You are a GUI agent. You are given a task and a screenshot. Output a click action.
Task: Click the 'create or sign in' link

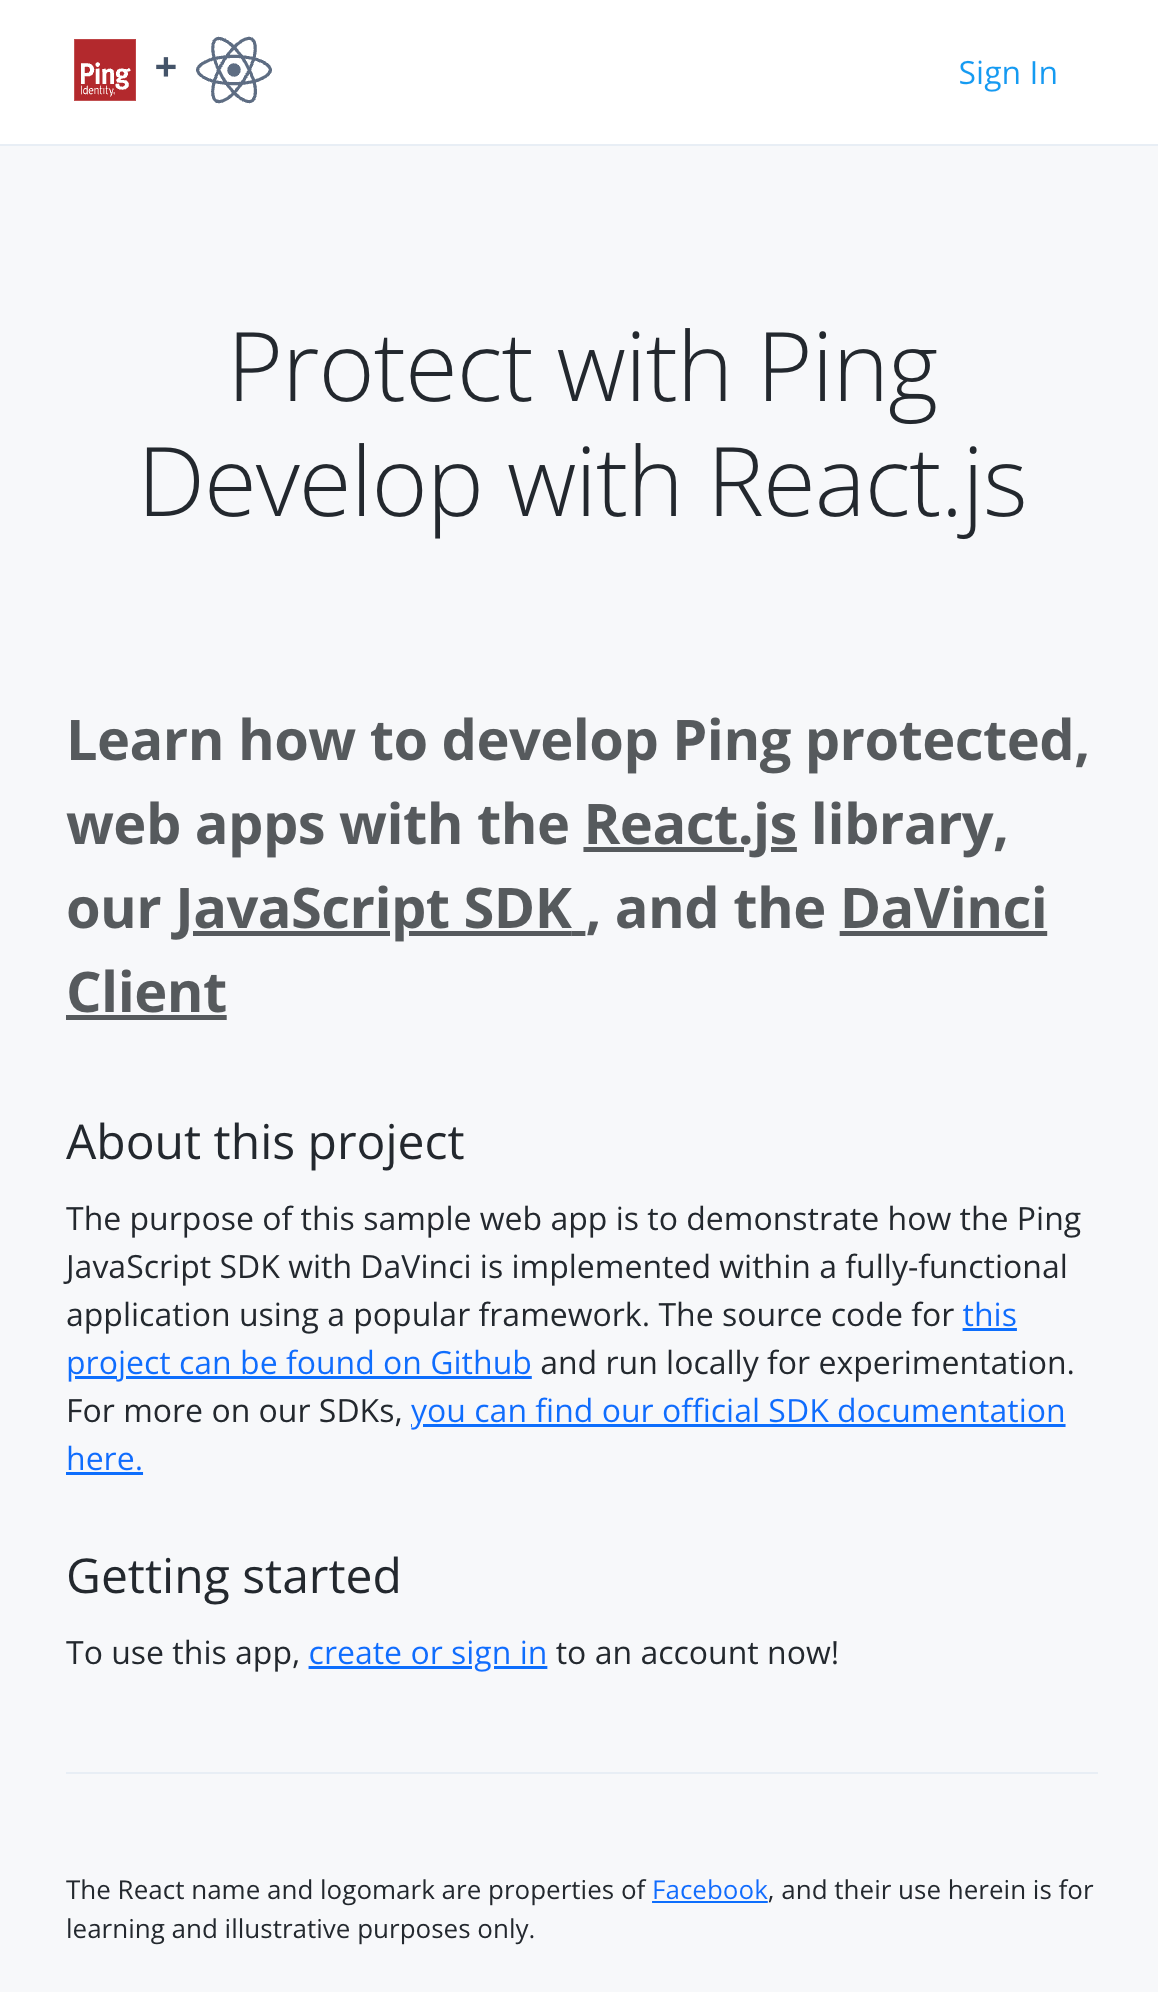(428, 1653)
